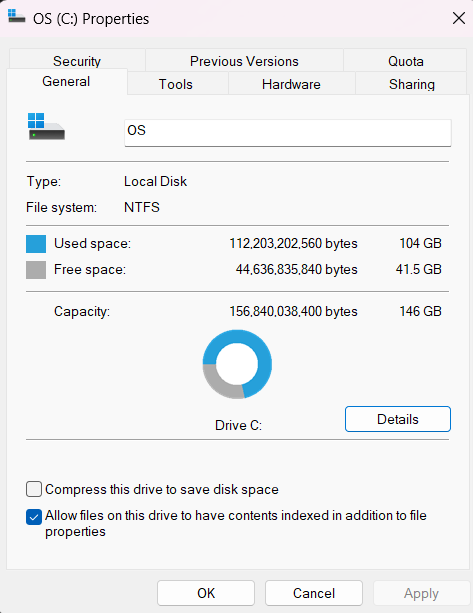Open the Security tab

[77, 61]
